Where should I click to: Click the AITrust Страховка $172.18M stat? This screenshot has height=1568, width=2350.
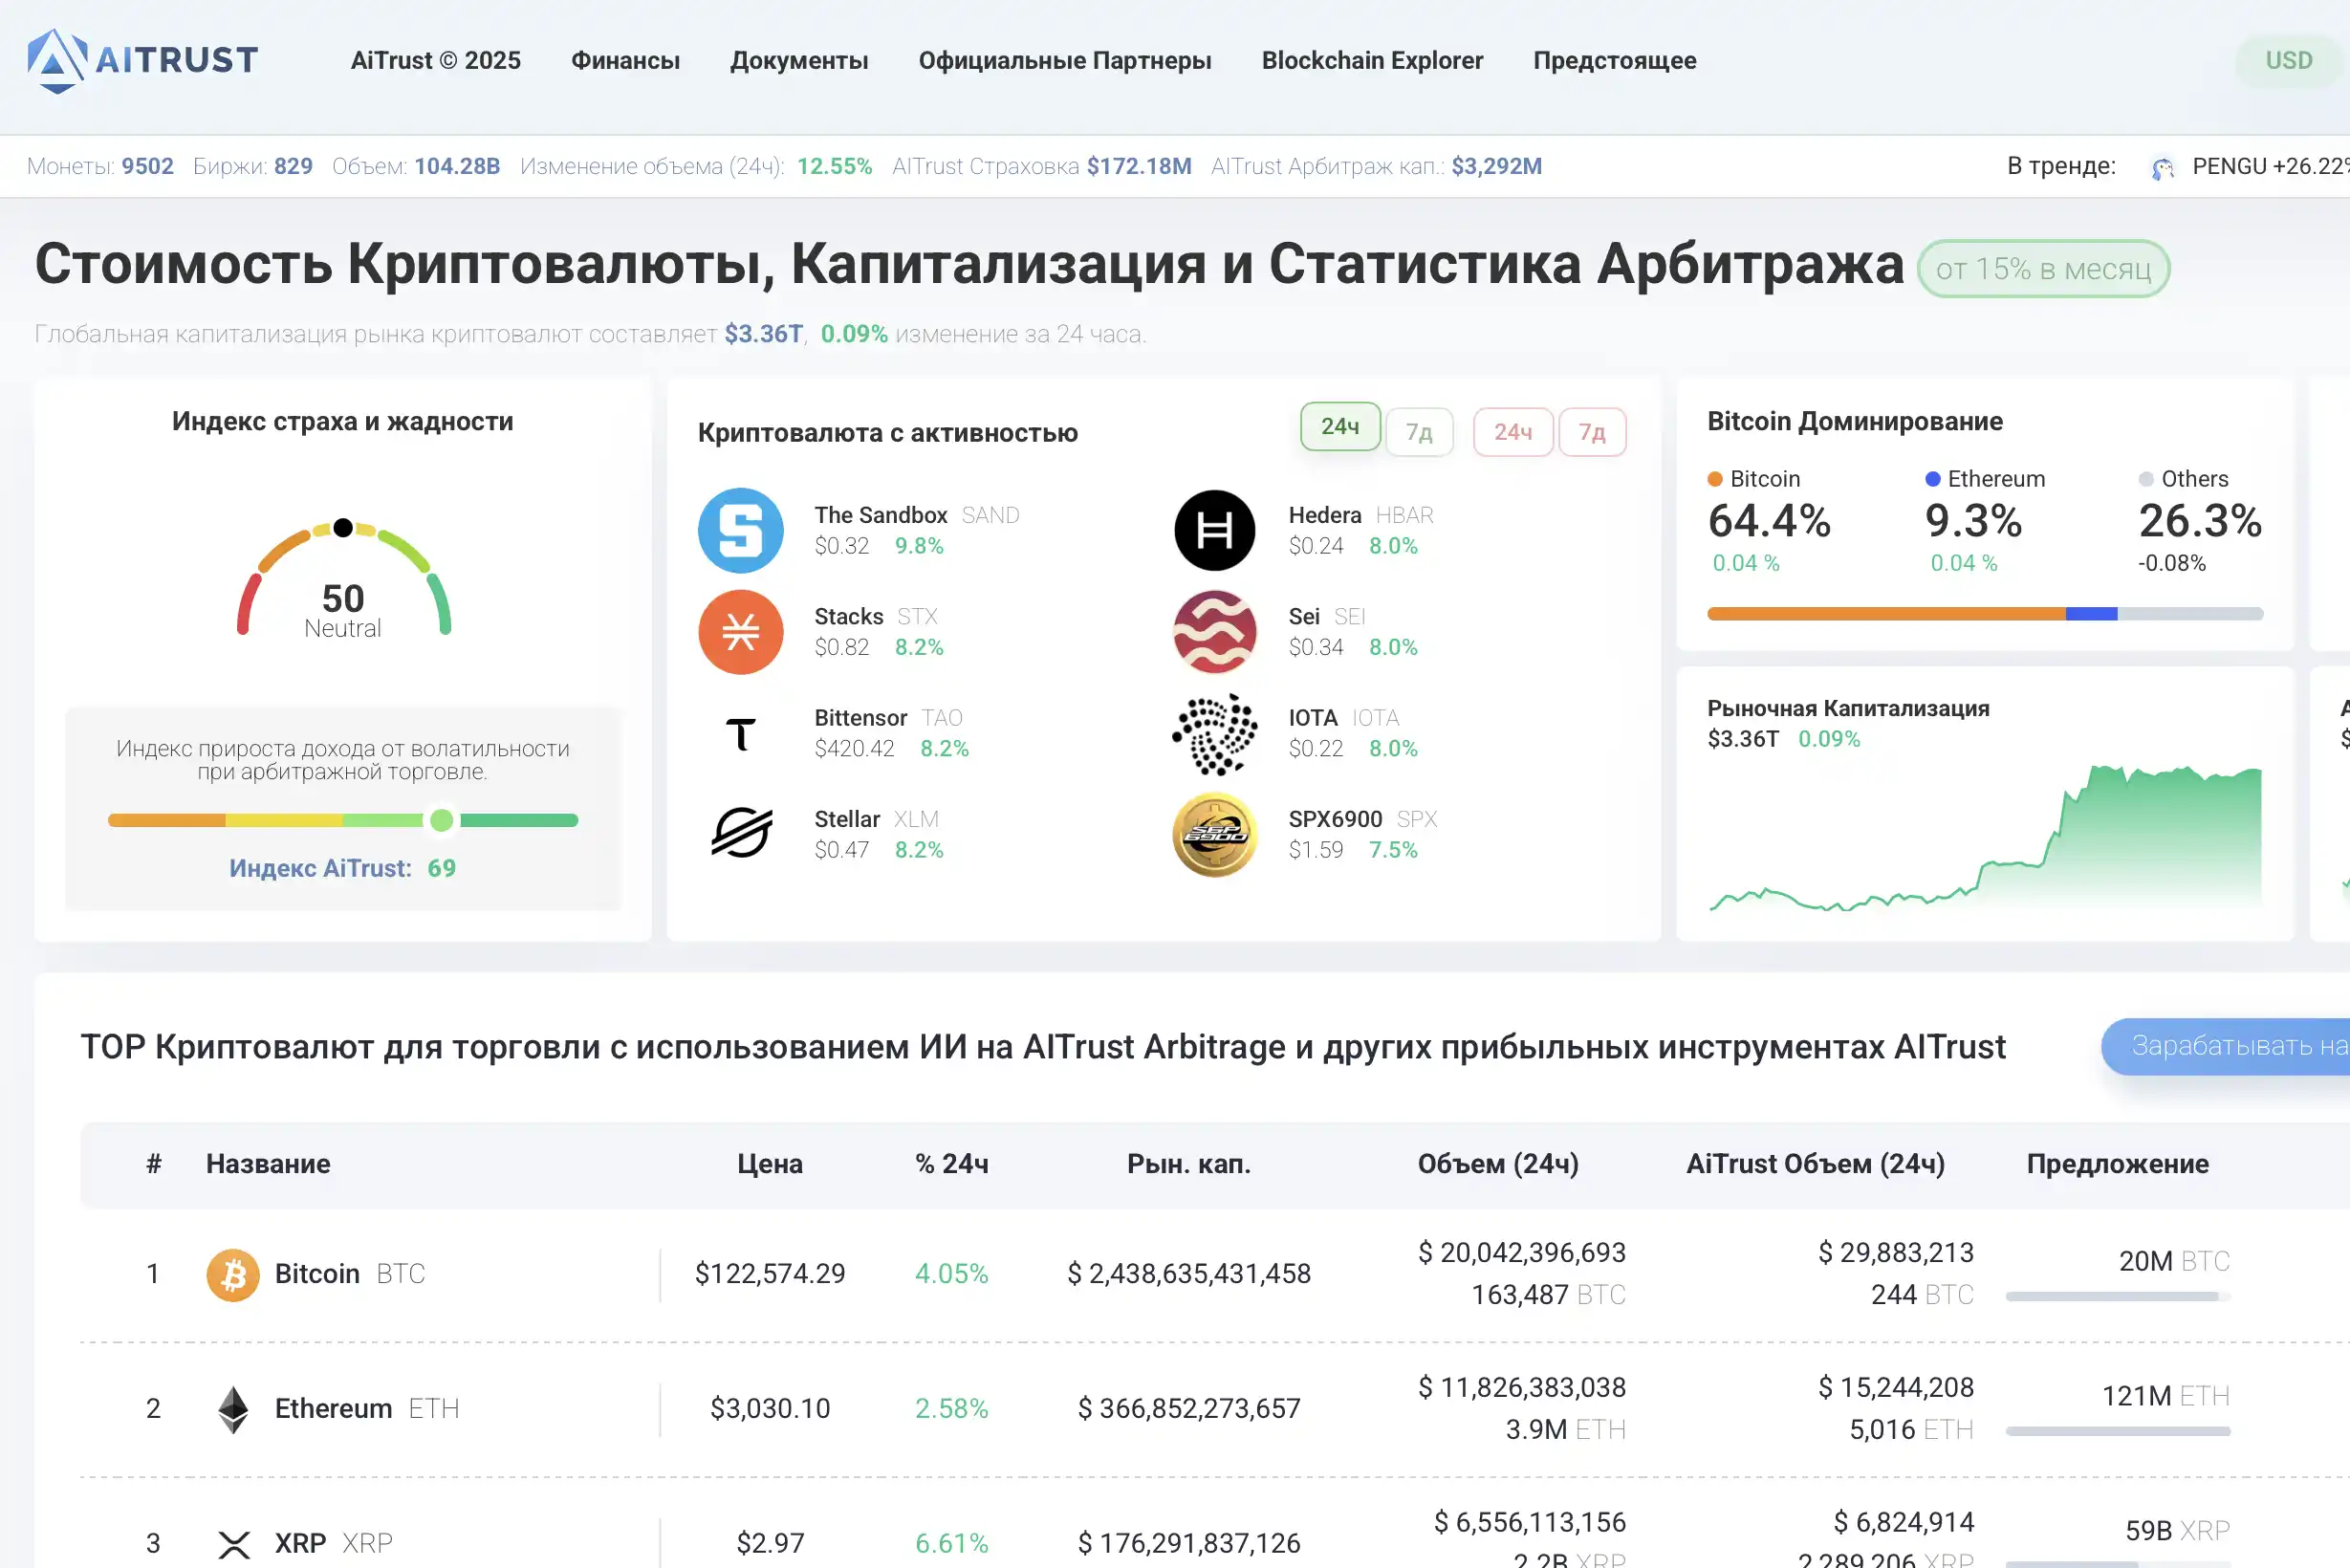click(x=1041, y=166)
